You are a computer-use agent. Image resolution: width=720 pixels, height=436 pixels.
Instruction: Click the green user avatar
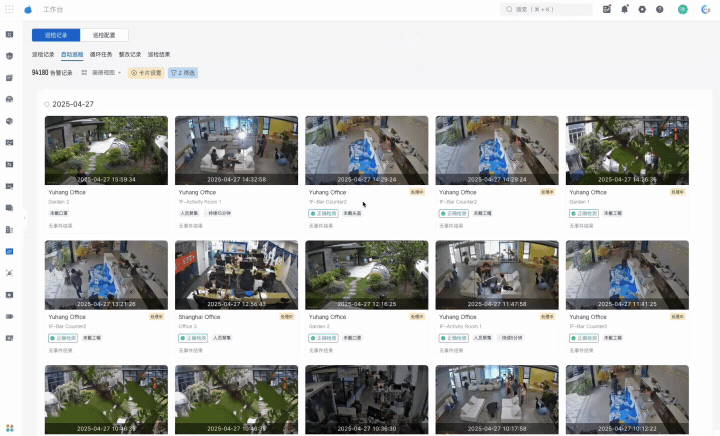click(x=683, y=9)
